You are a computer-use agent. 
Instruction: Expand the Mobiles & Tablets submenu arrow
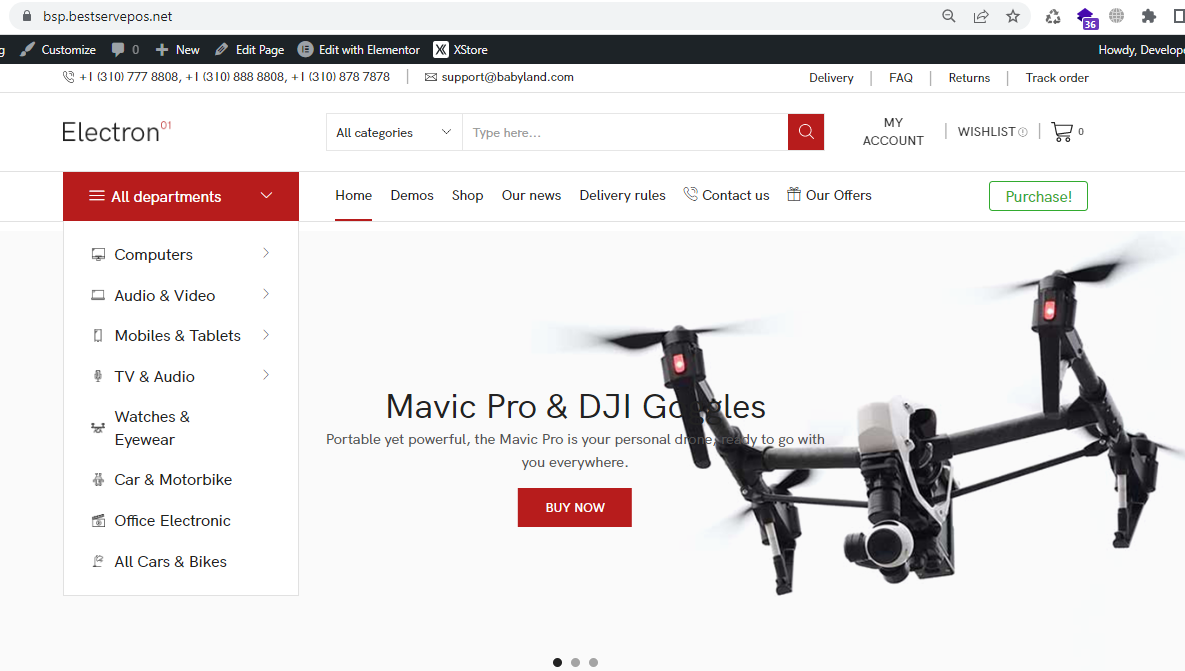pos(266,335)
